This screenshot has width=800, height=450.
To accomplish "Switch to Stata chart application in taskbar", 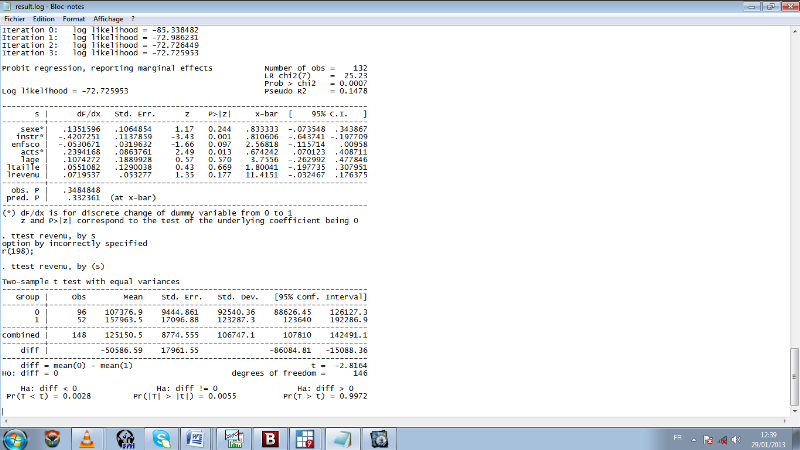I will pyautogui.click(x=234, y=439).
